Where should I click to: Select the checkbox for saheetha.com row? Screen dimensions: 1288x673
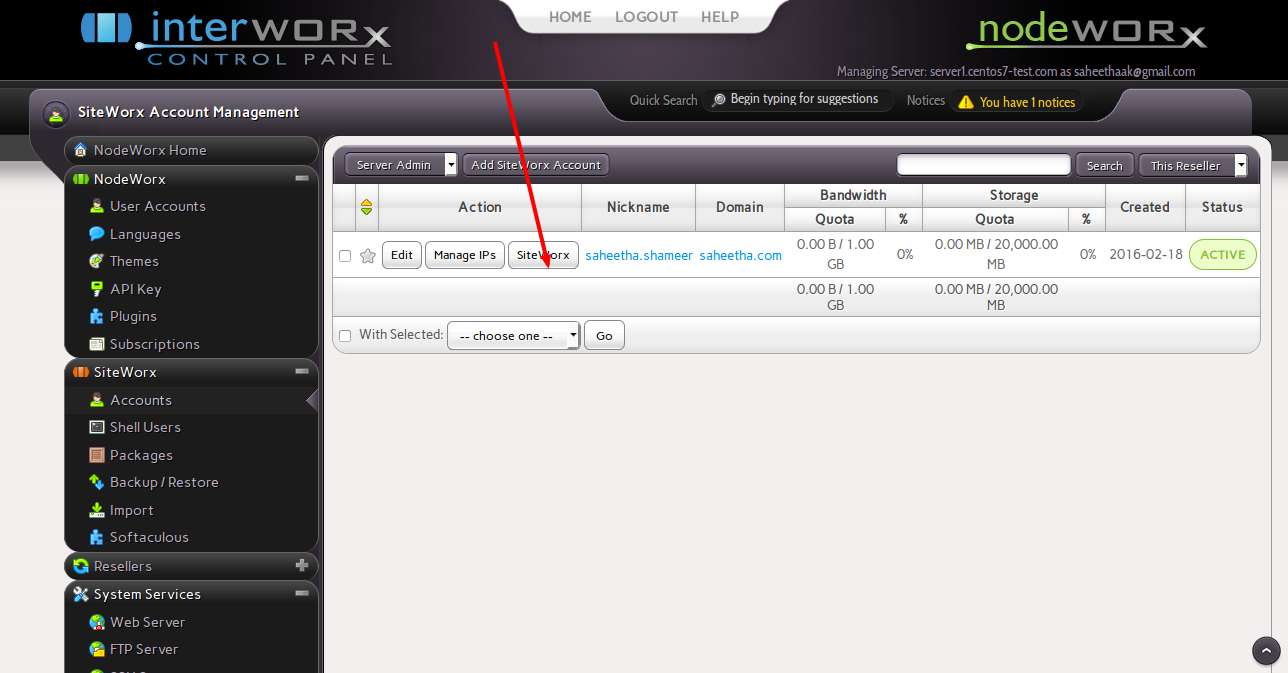pyautogui.click(x=345, y=256)
